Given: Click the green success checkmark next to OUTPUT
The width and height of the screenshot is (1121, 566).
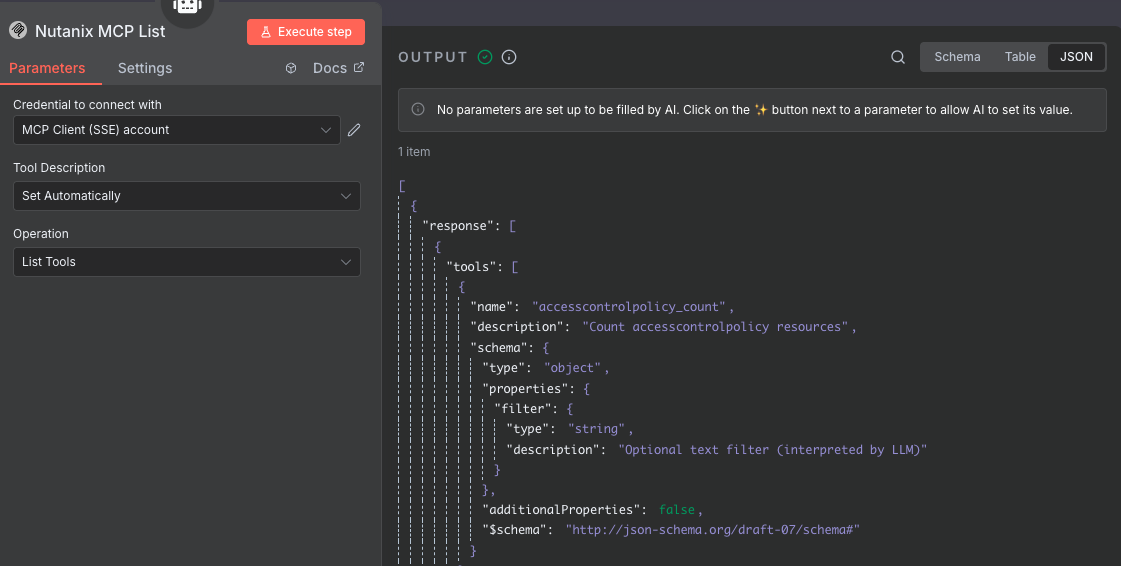Looking at the screenshot, I should tap(485, 57).
